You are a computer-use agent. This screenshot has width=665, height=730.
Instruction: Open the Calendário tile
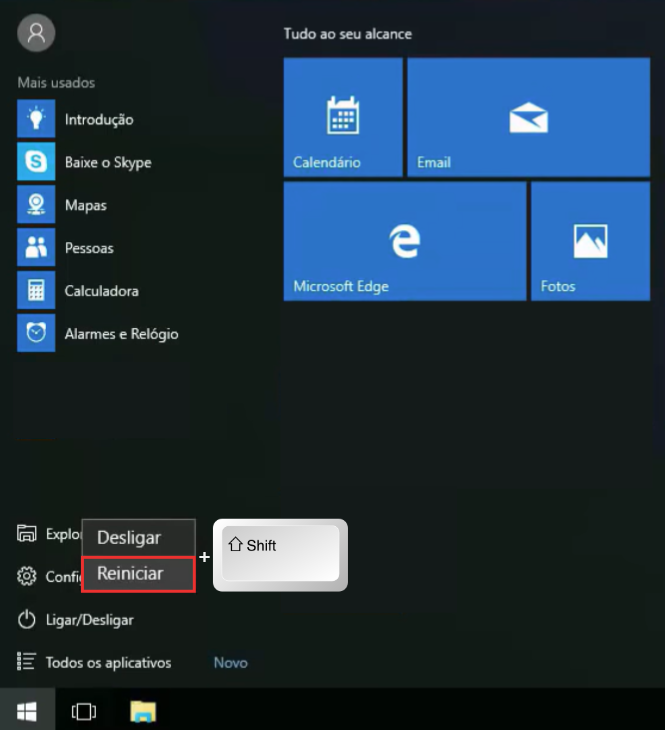coord(343,117)
